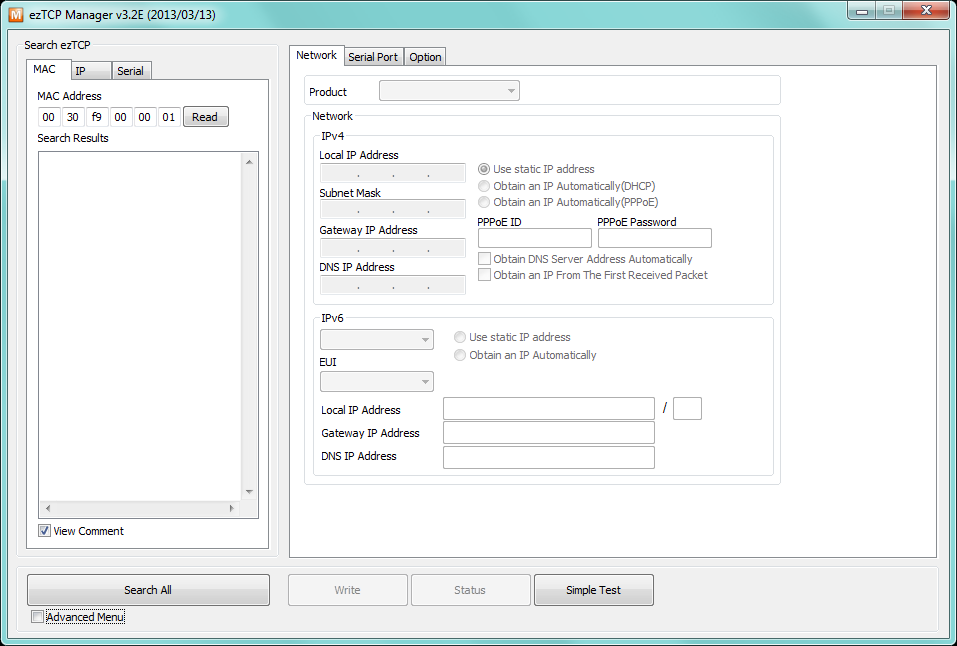Open the EUI dropdown
Screen dimensions: 957x646
coord(377,382)
